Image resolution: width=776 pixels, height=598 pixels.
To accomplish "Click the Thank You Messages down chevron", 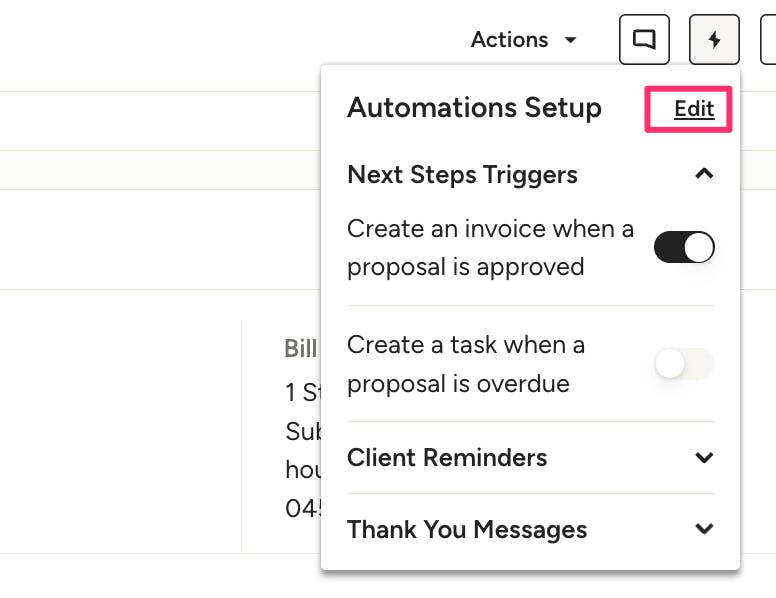I will click(x=704, y=529).
